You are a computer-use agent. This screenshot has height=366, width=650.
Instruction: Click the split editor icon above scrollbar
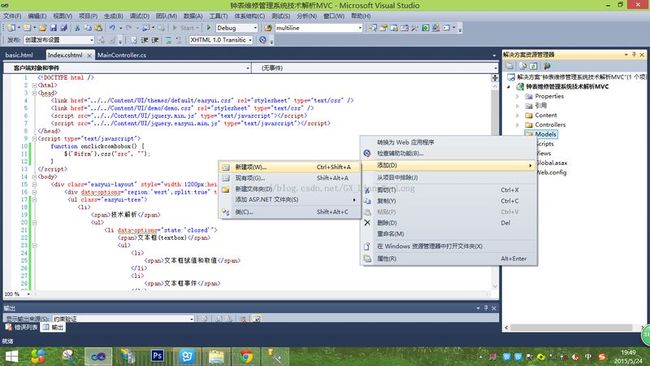495,78
